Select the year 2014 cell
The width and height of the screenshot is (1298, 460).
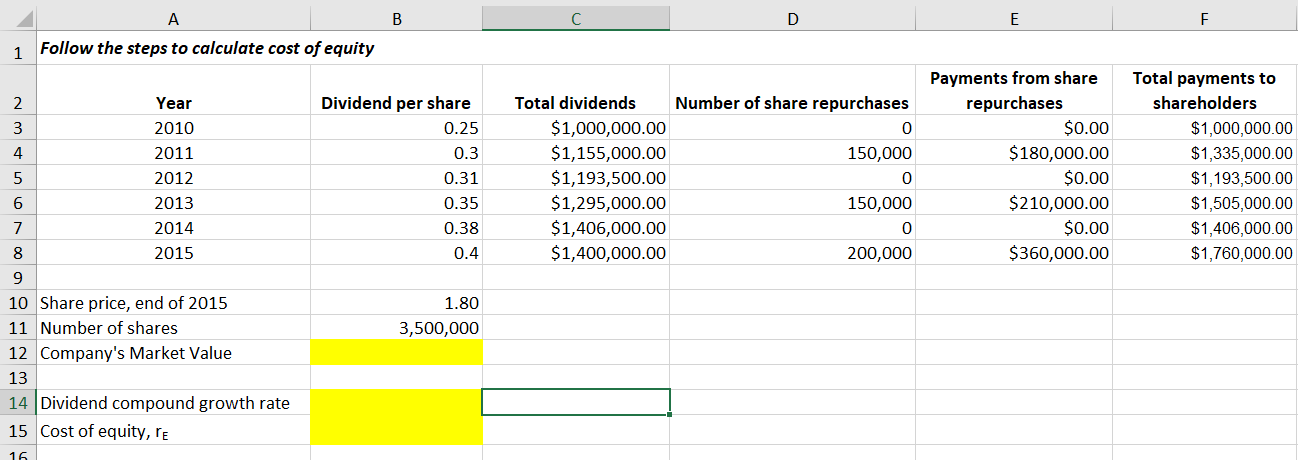click(x=174, y=228)
